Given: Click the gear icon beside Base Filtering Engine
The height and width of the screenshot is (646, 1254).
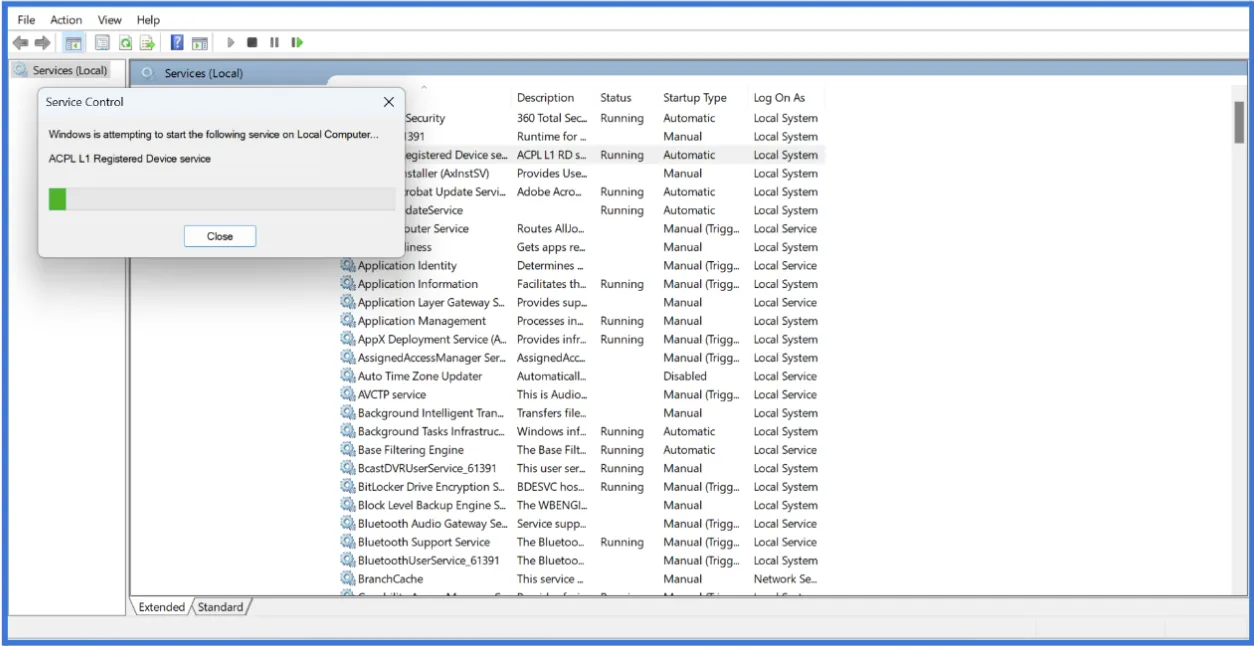Looking at the screenshot, I should tap(348, 450).
